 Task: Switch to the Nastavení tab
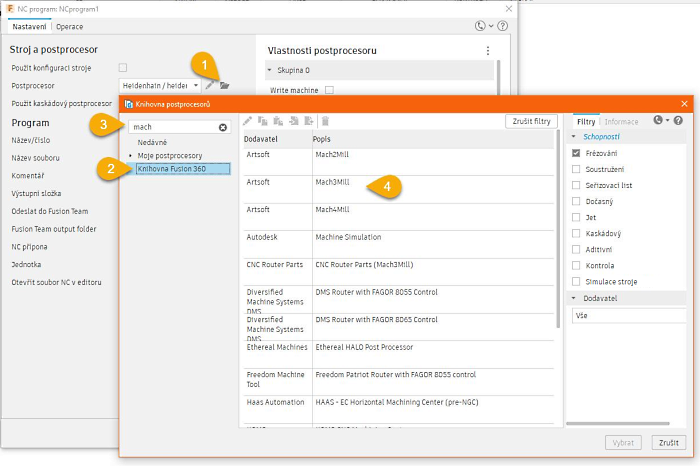29,27
